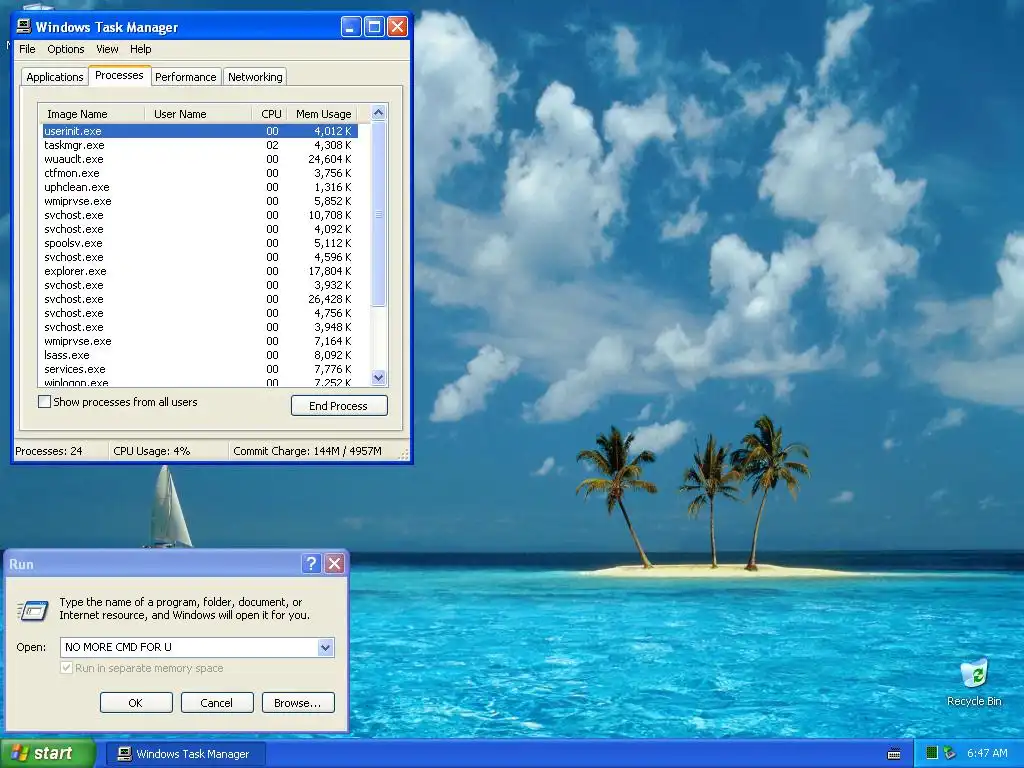Maximize the Windows Task Manager window

click(374, 27)
